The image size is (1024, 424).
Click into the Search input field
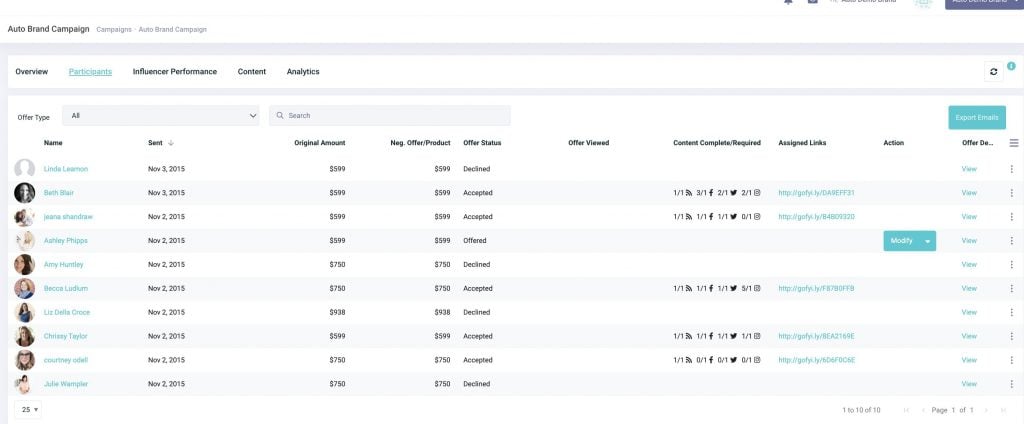[390, 116]
